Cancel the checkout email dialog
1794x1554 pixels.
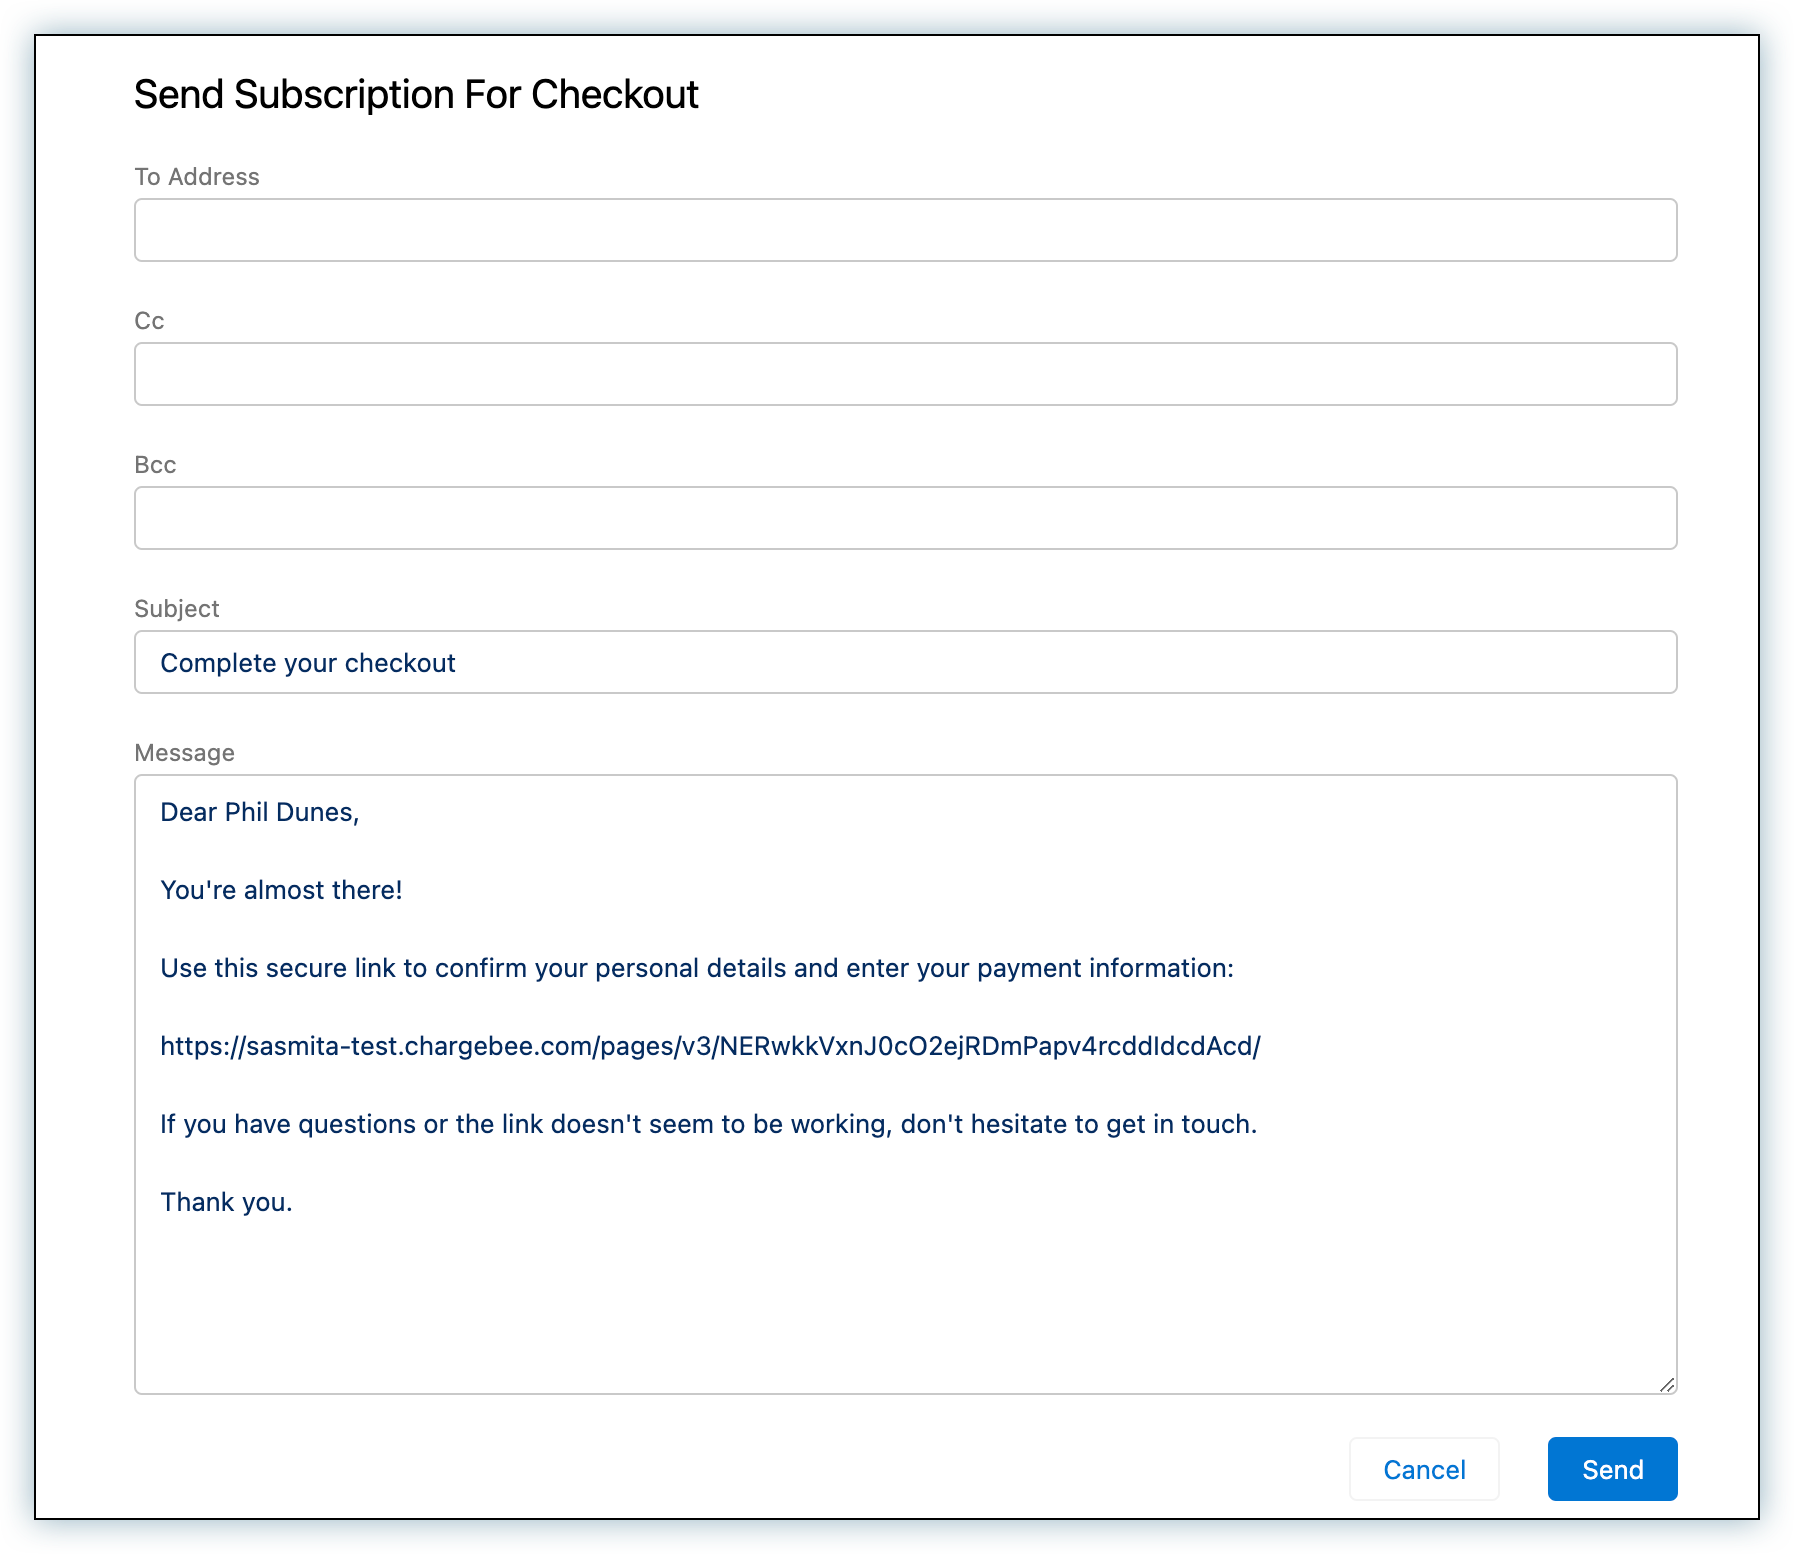(1424, 1469)
